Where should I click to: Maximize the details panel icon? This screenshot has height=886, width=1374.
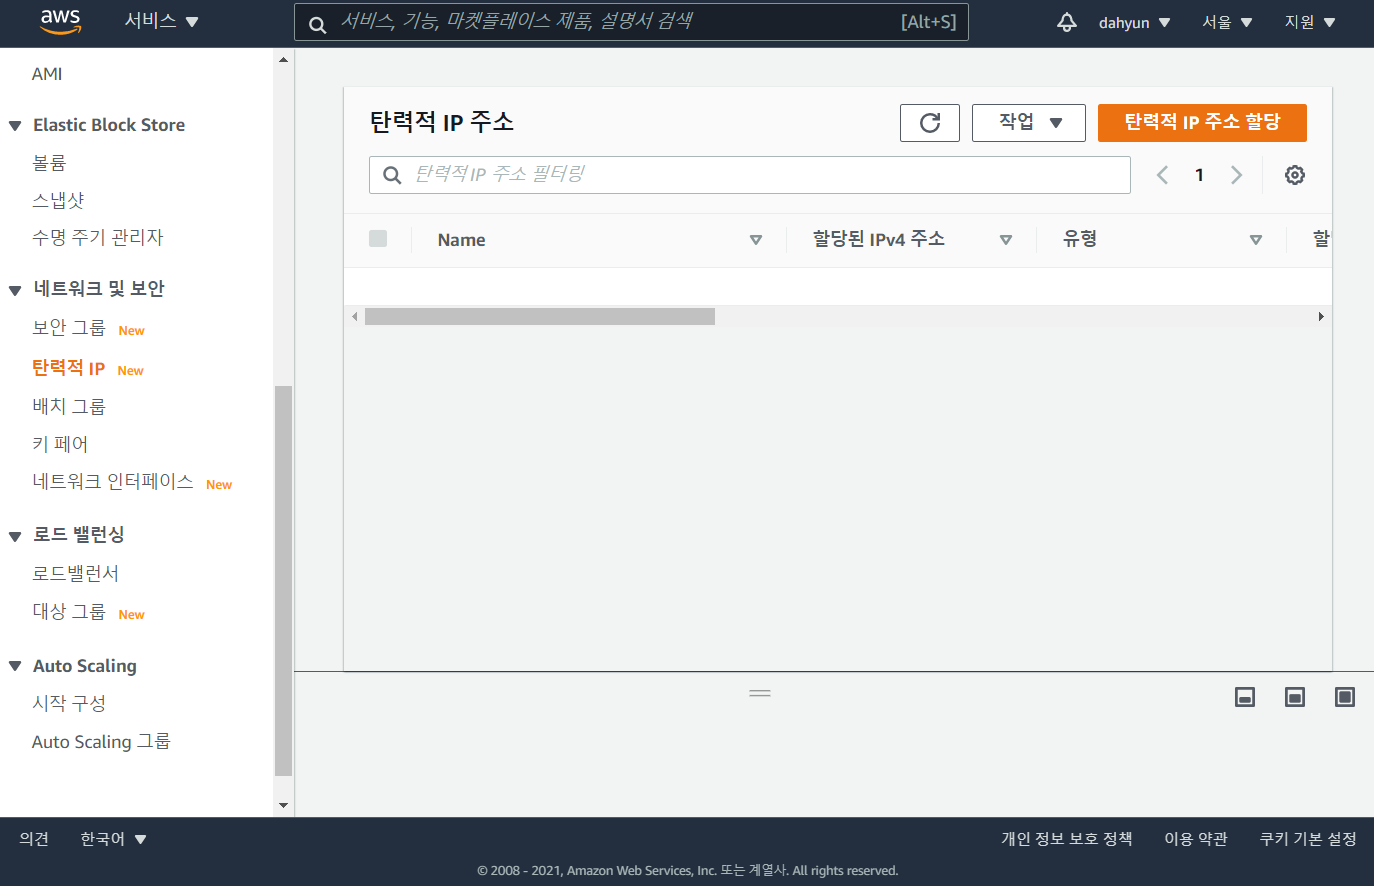1345,697
